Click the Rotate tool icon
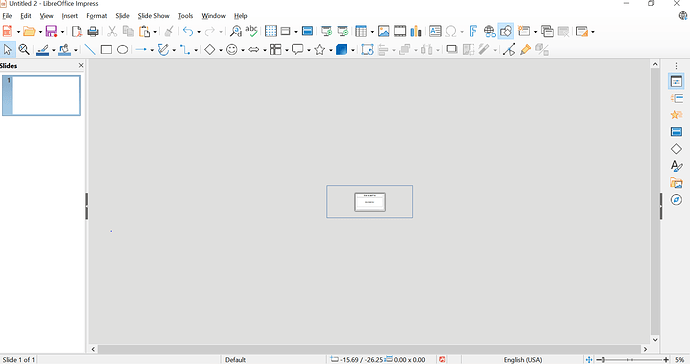This screenshot has height=364, width=690. 367,50
